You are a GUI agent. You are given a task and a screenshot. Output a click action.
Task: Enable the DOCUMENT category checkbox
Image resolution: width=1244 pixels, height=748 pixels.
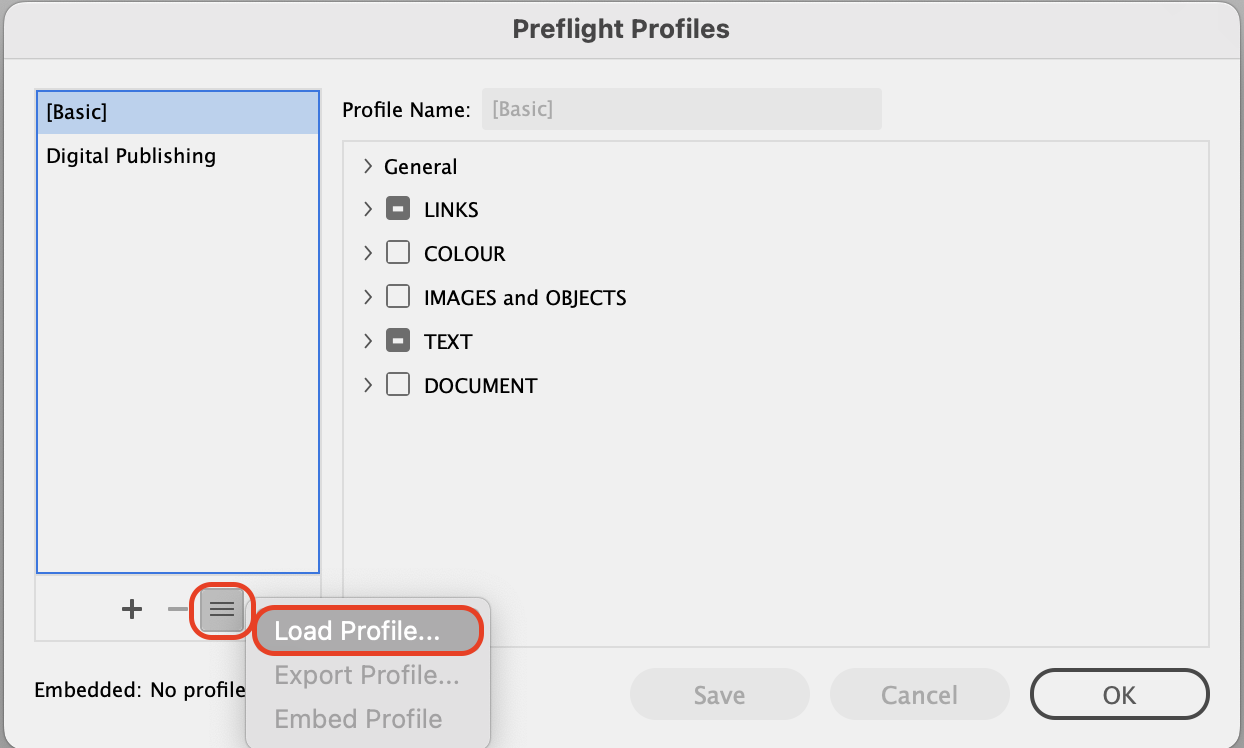point(398,385)
